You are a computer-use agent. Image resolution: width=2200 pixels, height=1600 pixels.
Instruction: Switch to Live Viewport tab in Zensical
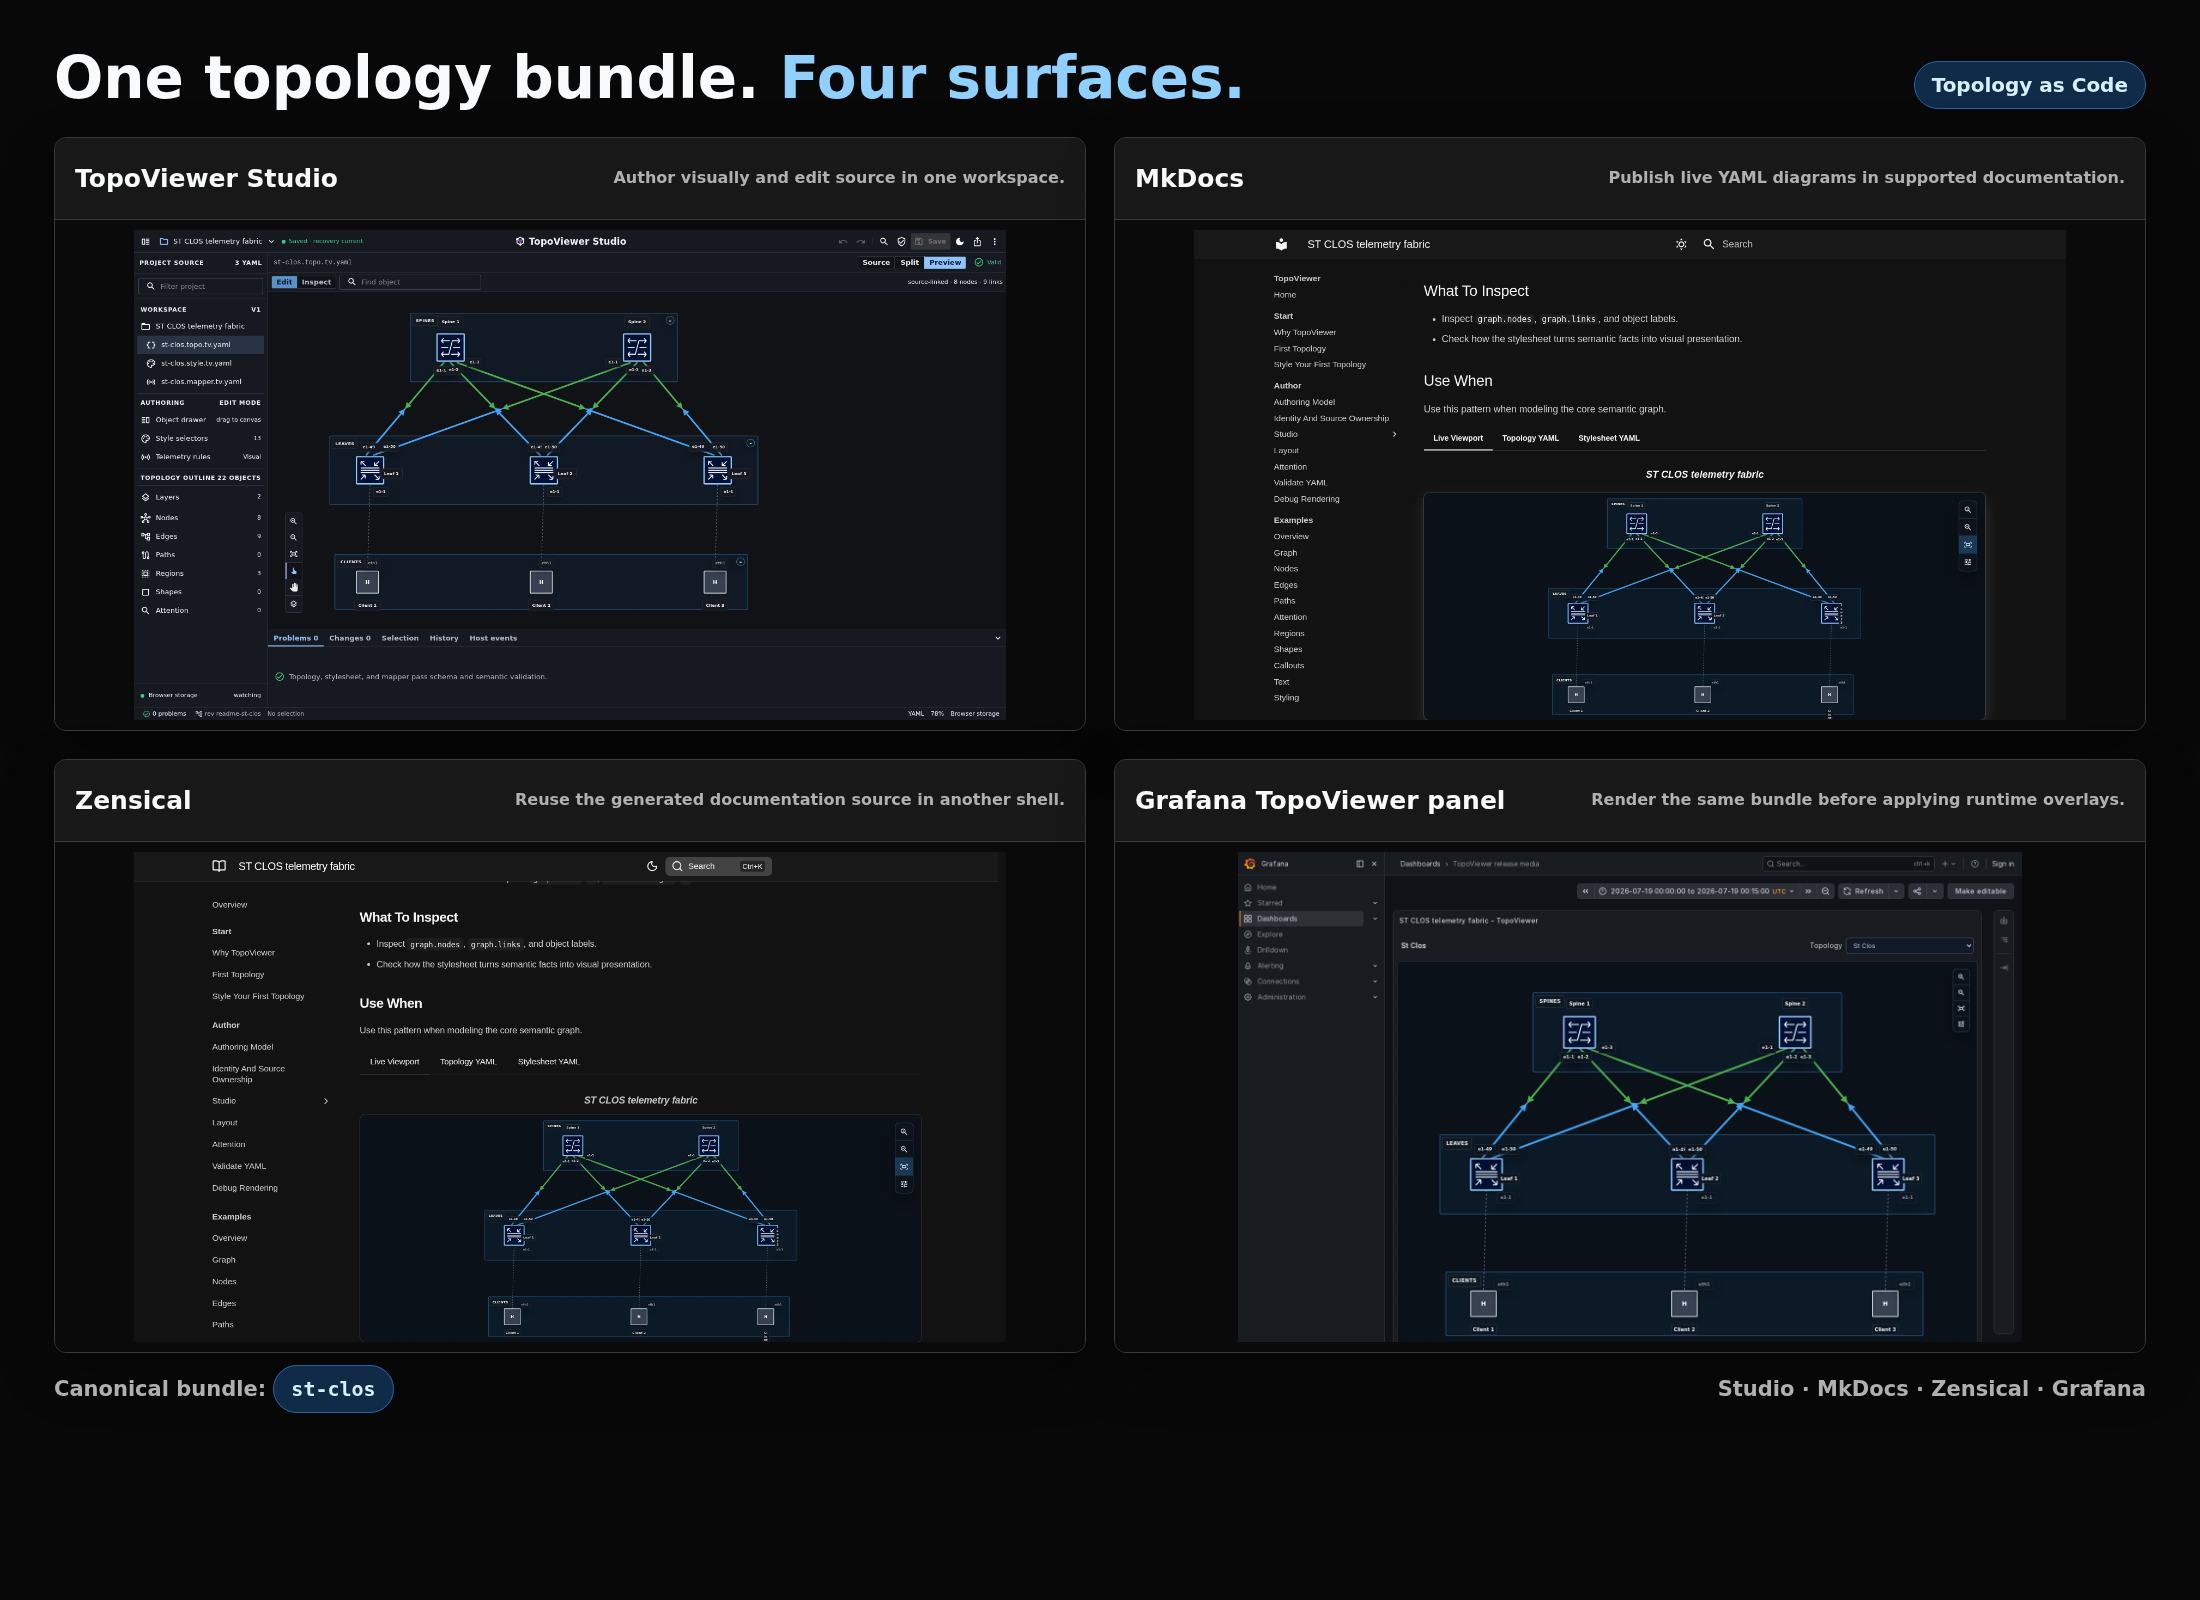point(395,1062)
